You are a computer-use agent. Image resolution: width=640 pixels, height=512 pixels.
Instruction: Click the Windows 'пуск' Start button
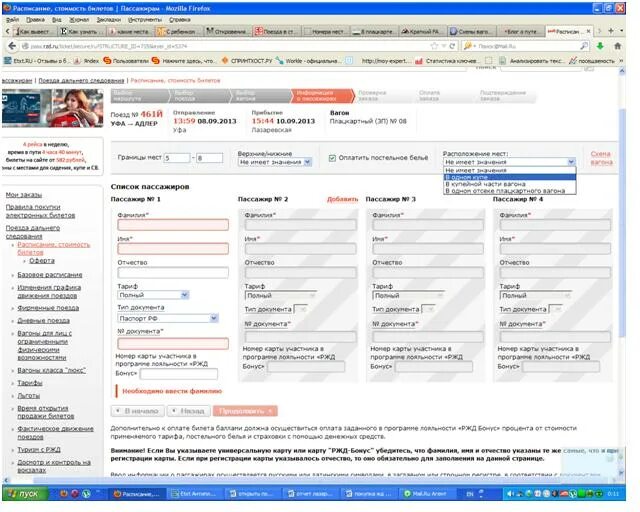coord(24,494)
